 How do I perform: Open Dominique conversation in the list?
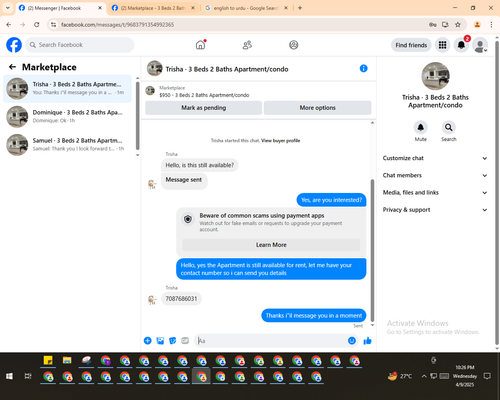[x=68, y=116]
